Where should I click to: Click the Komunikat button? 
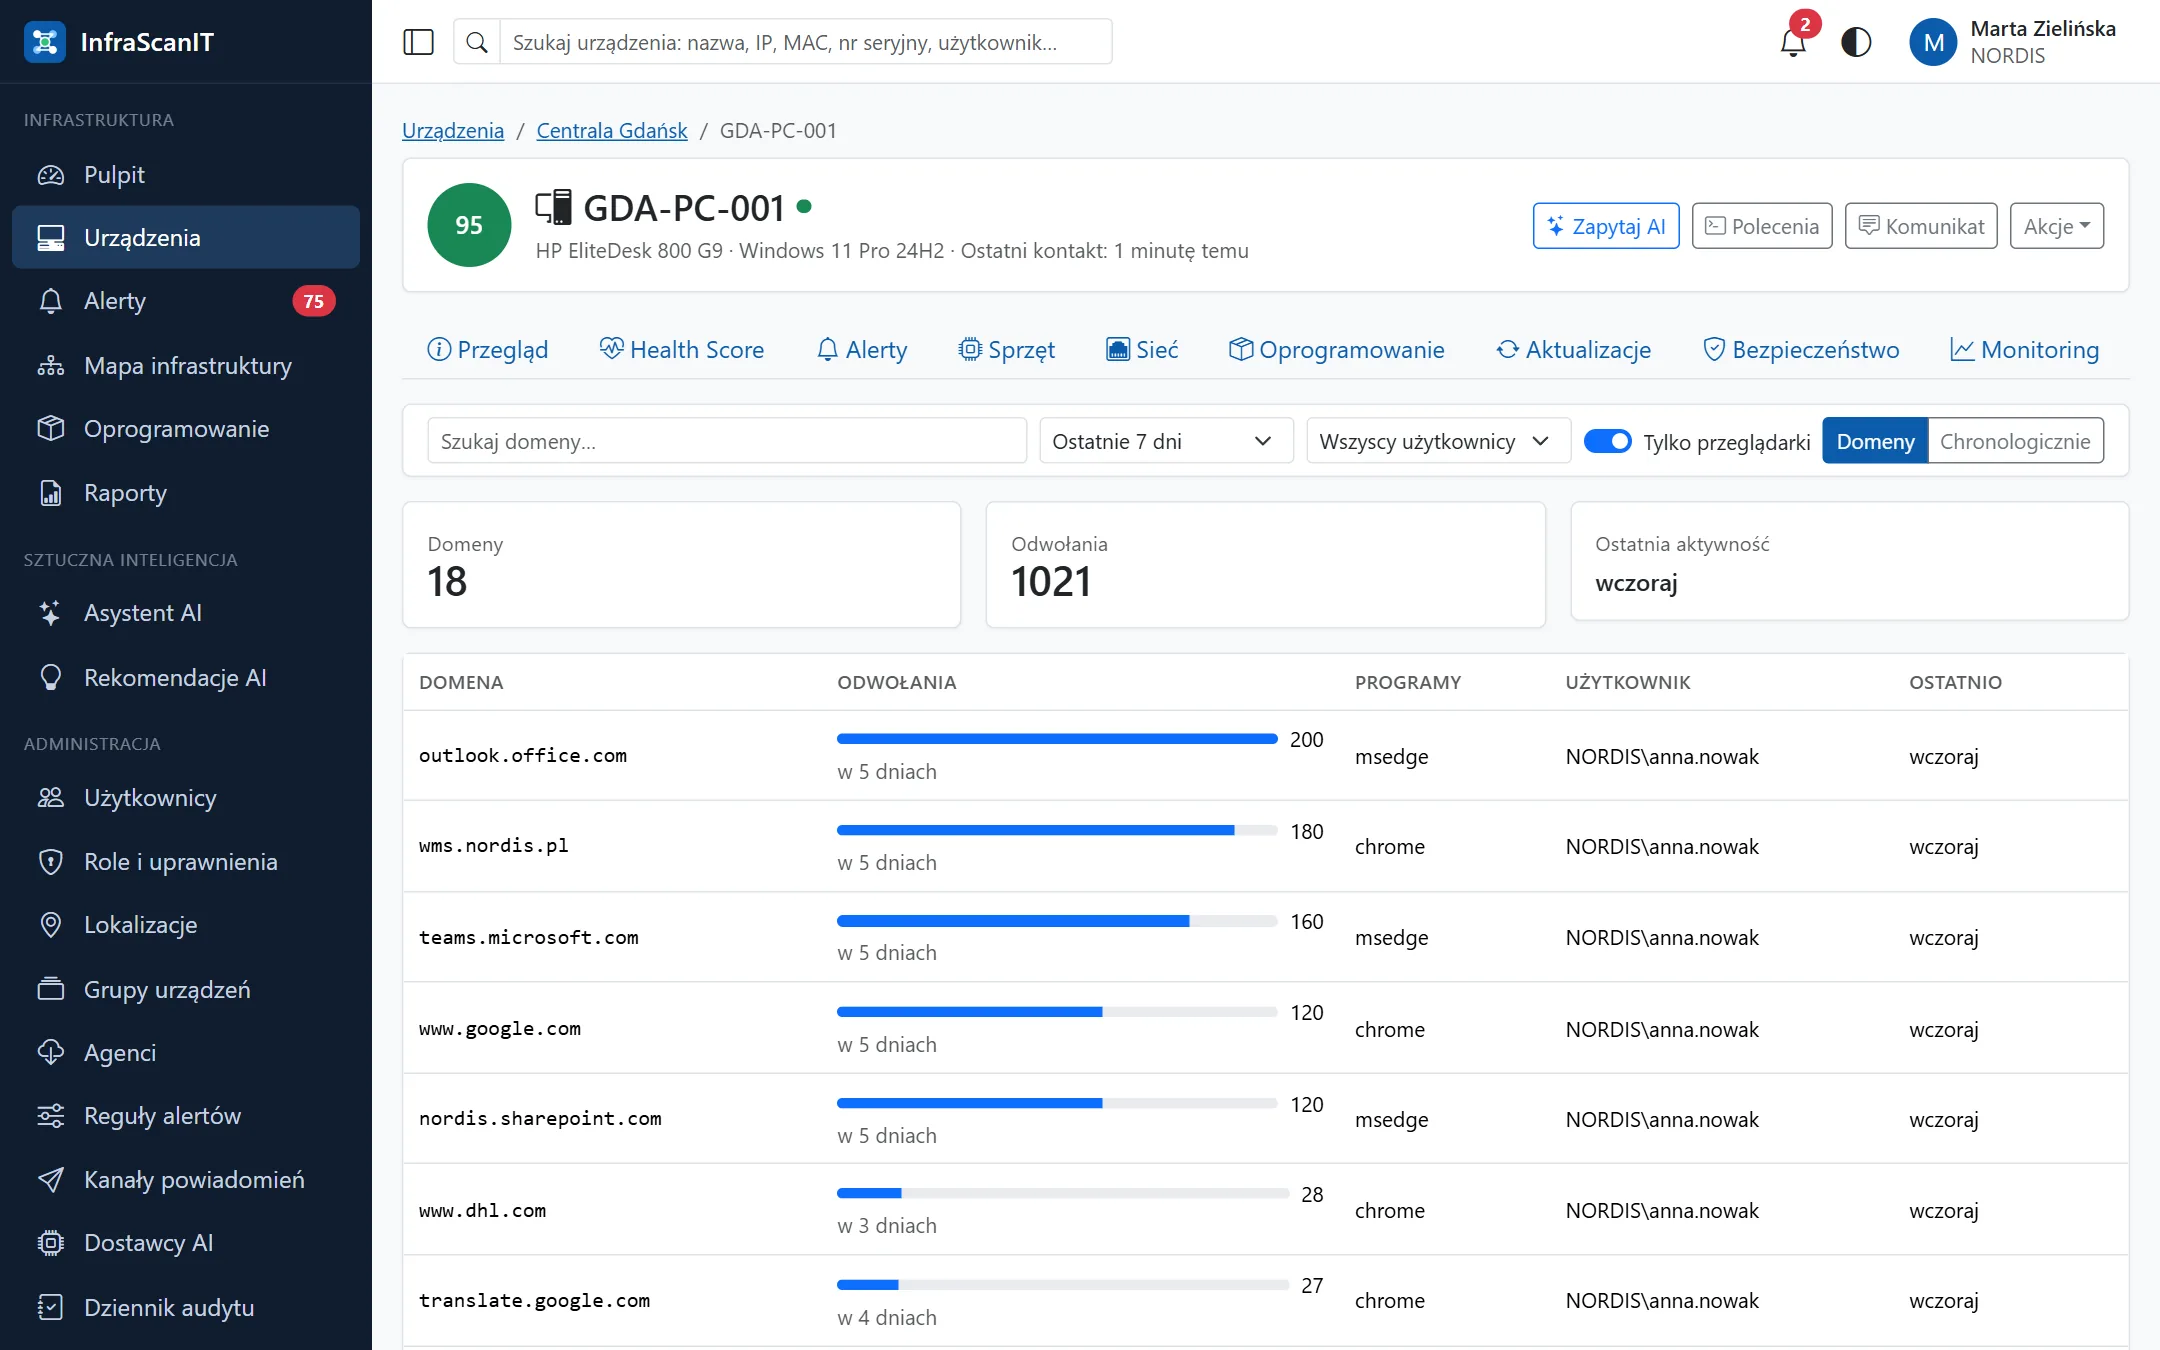(1921, 226)
